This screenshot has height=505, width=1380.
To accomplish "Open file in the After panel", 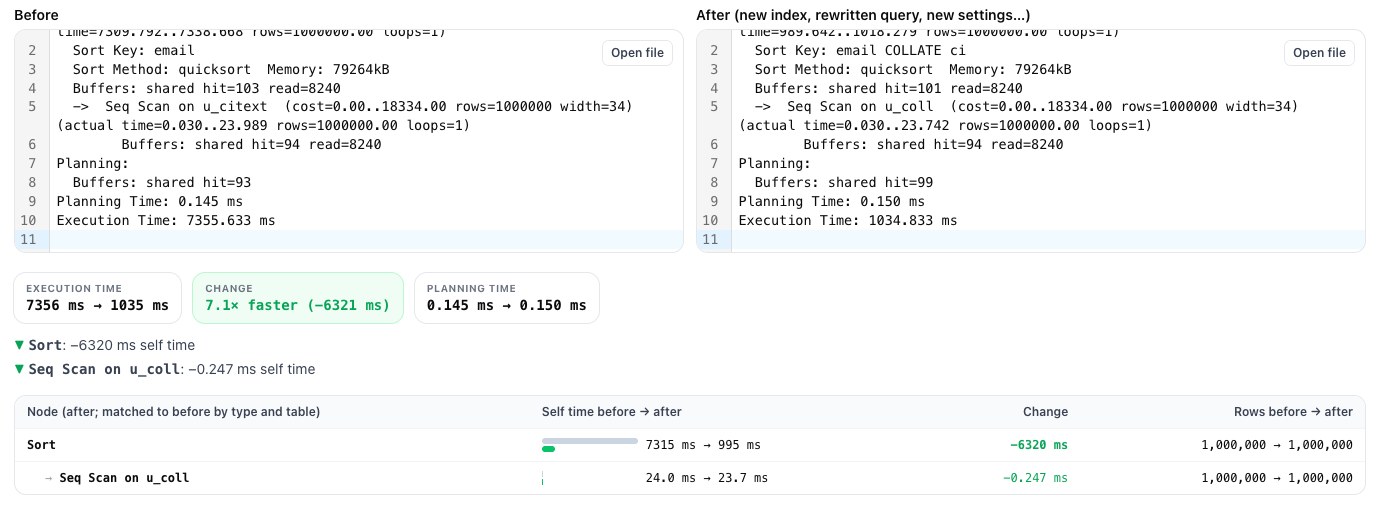I will [1319, 53].
